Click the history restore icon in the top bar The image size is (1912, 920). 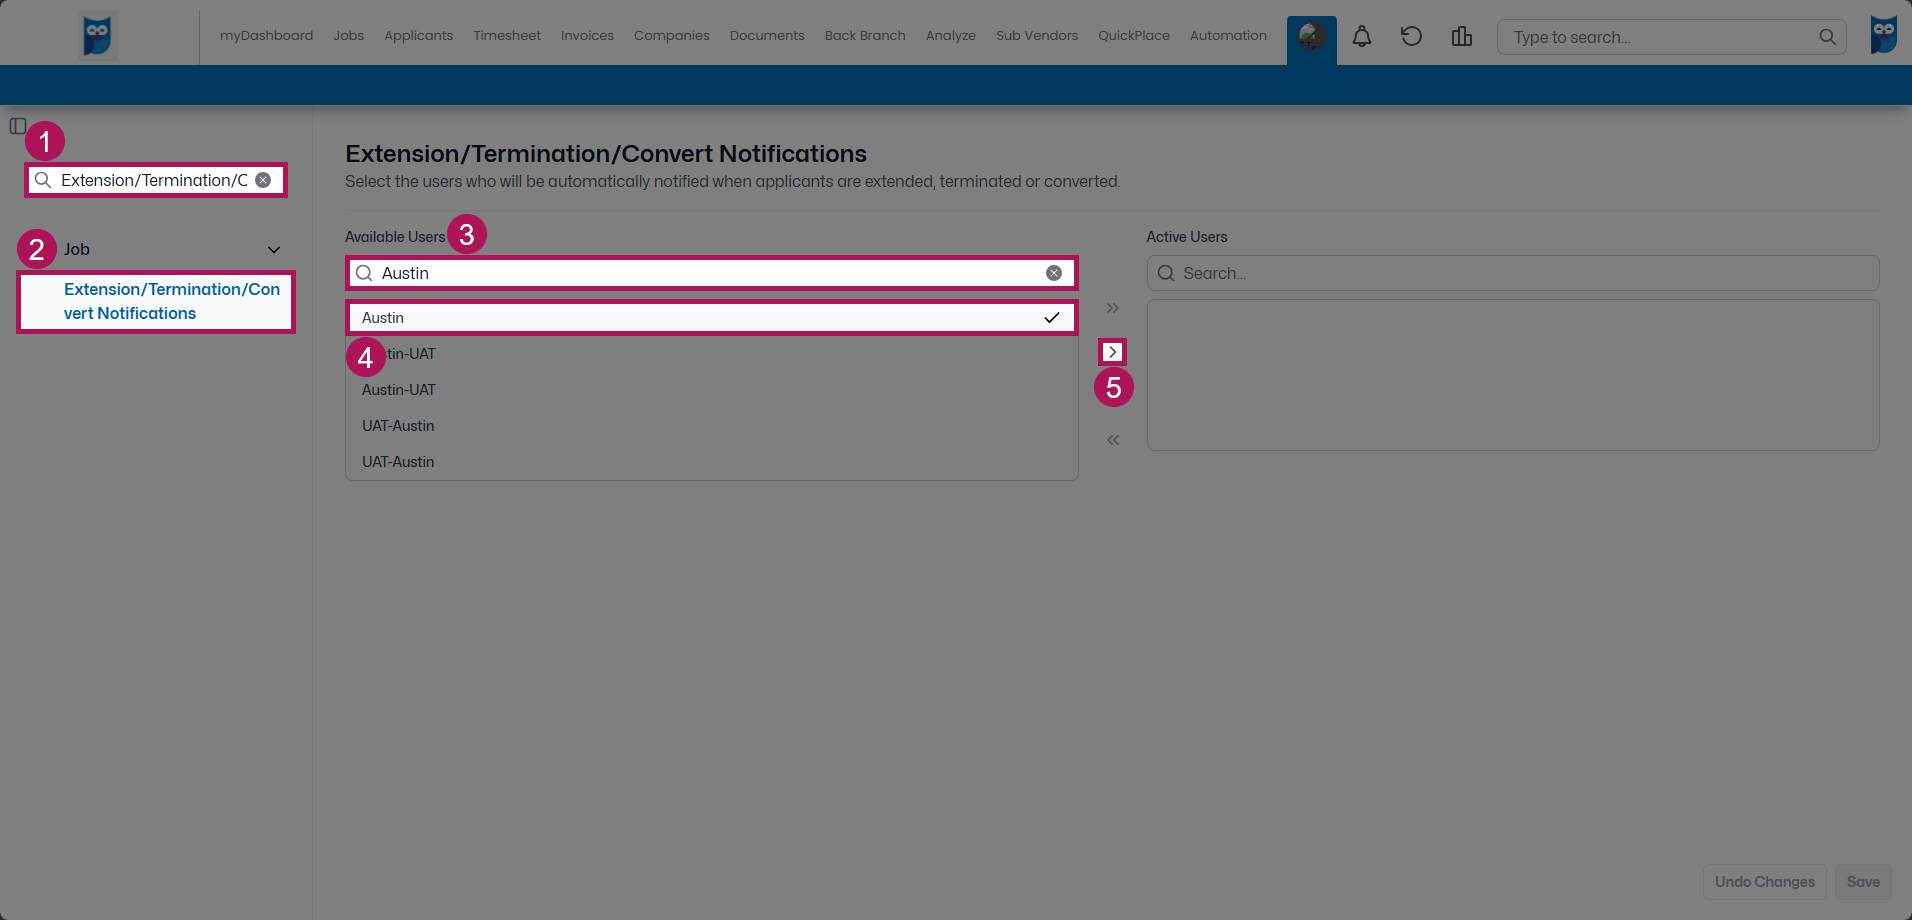(1411, 36)
